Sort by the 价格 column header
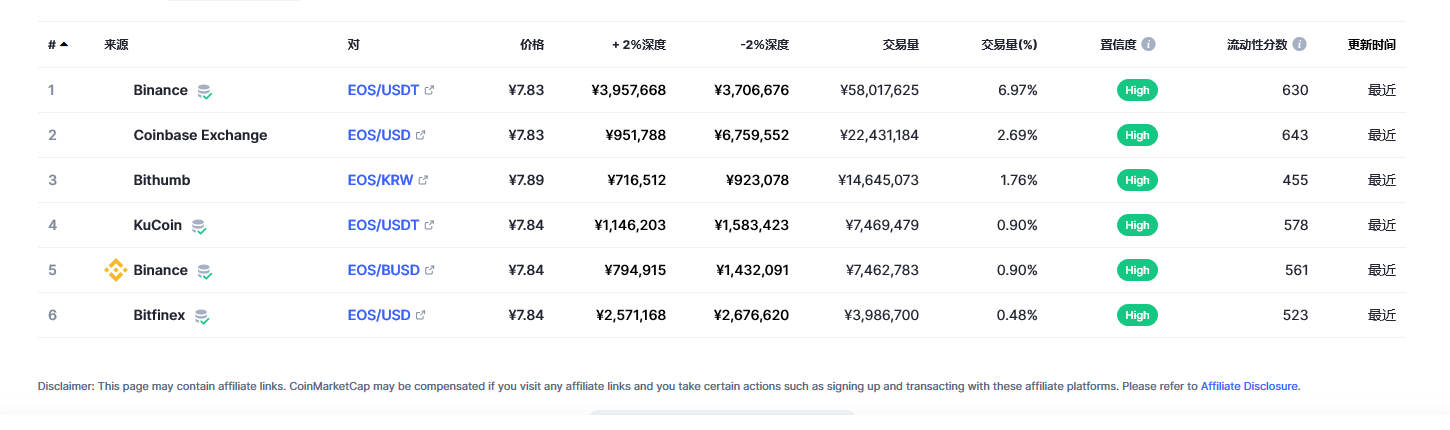 [532, 45]
